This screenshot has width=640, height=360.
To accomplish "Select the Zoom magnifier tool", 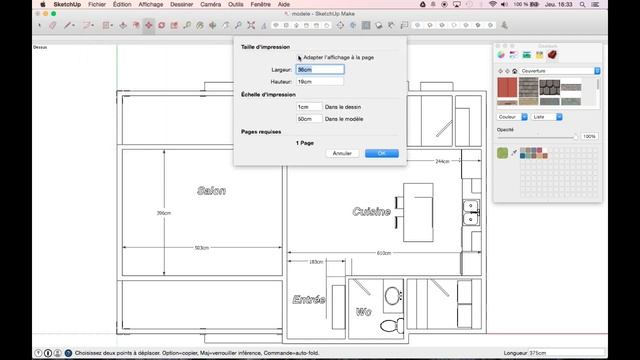I will point(238,25).
